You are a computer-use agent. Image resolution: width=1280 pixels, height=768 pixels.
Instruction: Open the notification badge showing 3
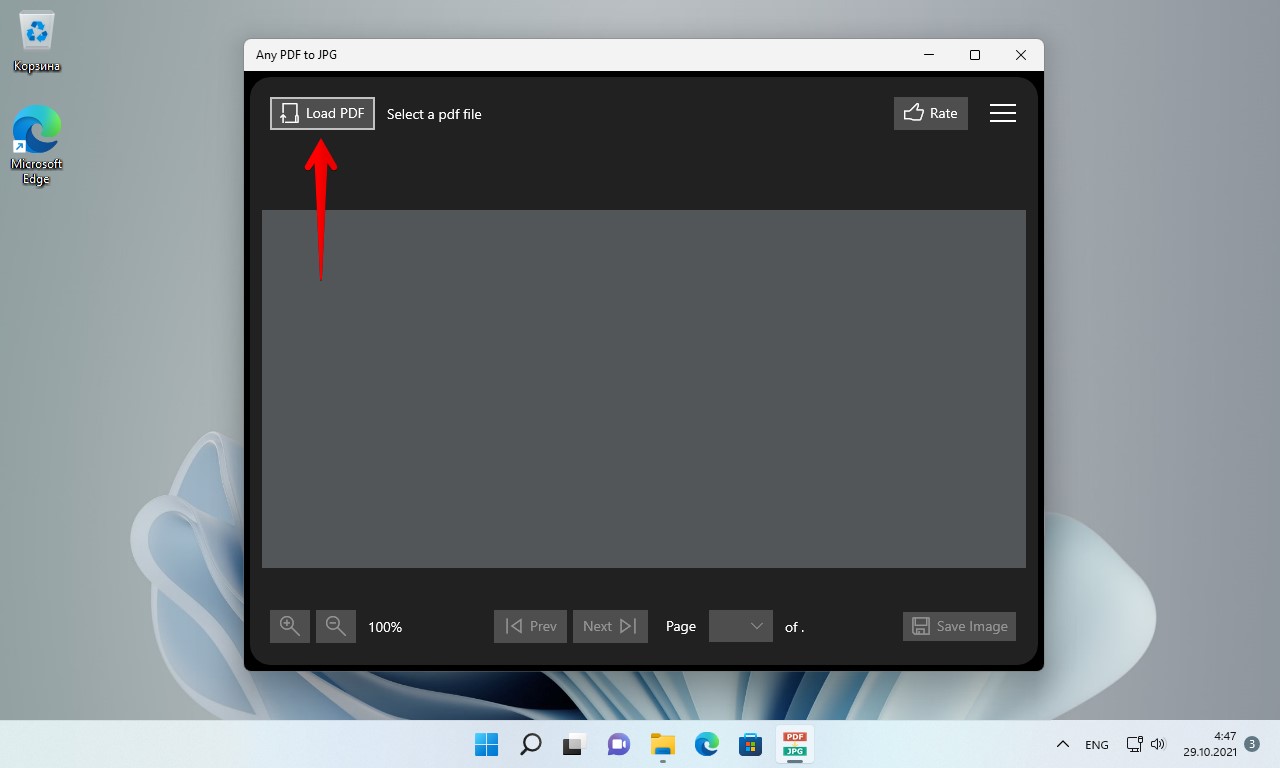1252,744
